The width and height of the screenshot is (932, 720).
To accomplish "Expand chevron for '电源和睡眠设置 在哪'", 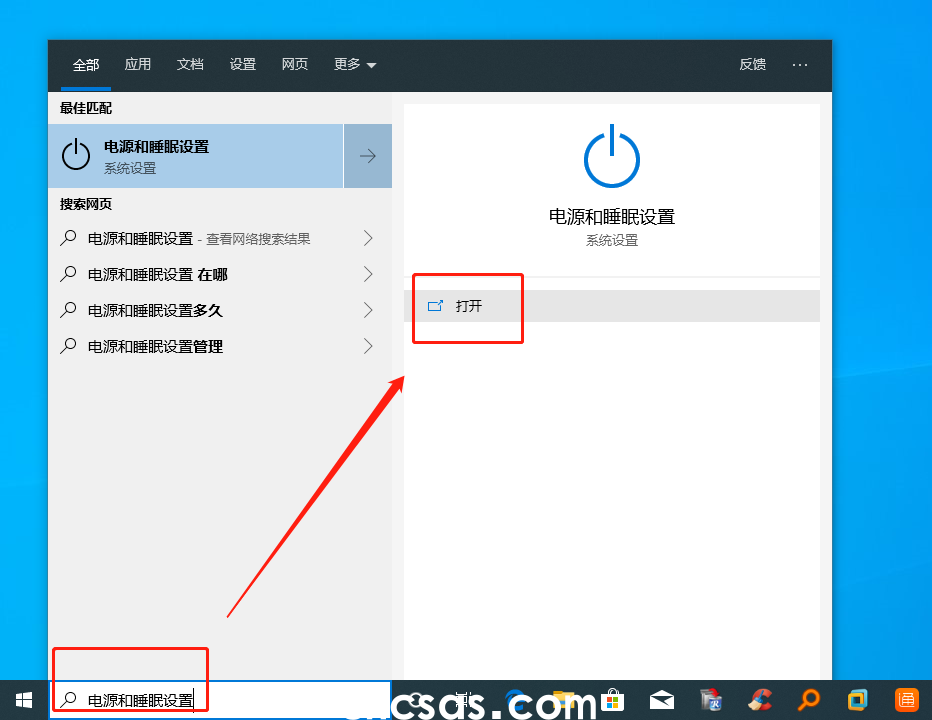I will click(x=368, y=274).
